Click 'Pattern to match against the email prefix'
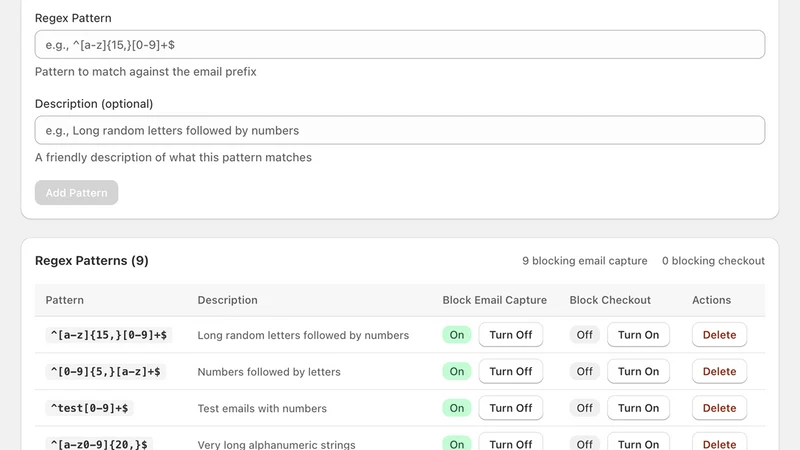The width and height of the screenshot is (800, 450). (x=146, y=71)
